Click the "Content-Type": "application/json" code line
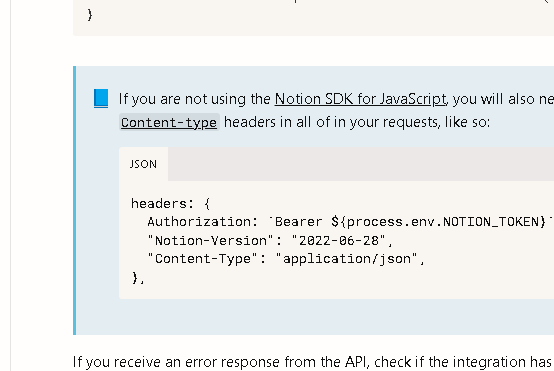 [x=285, y=259]
